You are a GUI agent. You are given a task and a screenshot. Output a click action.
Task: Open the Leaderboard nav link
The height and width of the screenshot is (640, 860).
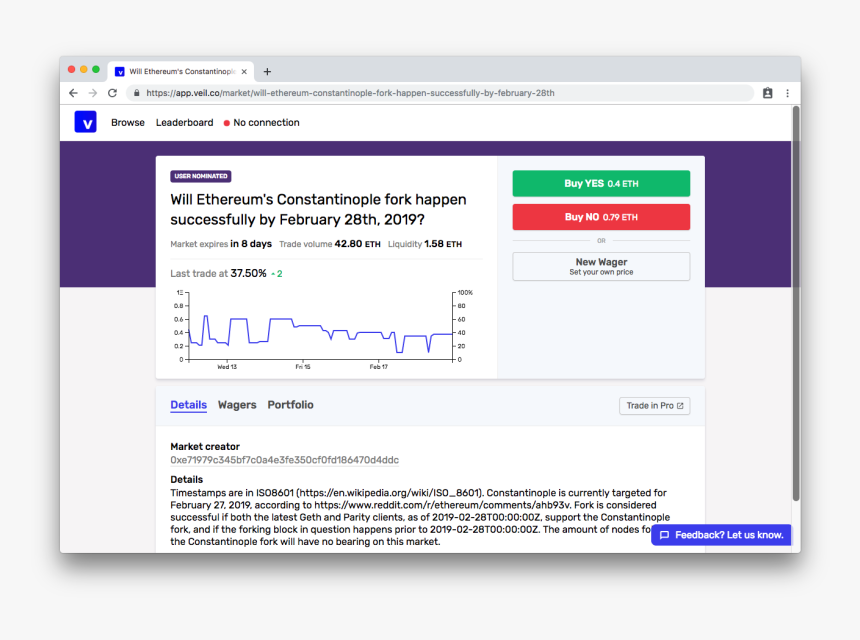(x=184, y=122)
